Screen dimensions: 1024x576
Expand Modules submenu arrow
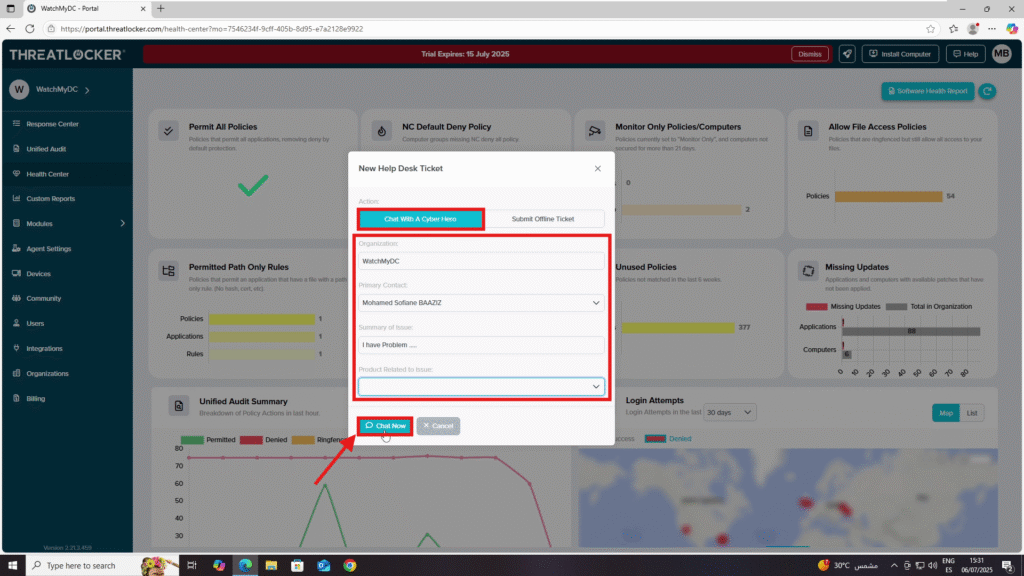pos(122,223)
